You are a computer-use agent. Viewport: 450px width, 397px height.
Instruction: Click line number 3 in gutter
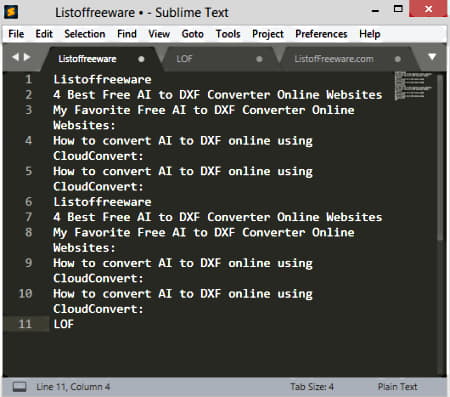pos(29,110)
